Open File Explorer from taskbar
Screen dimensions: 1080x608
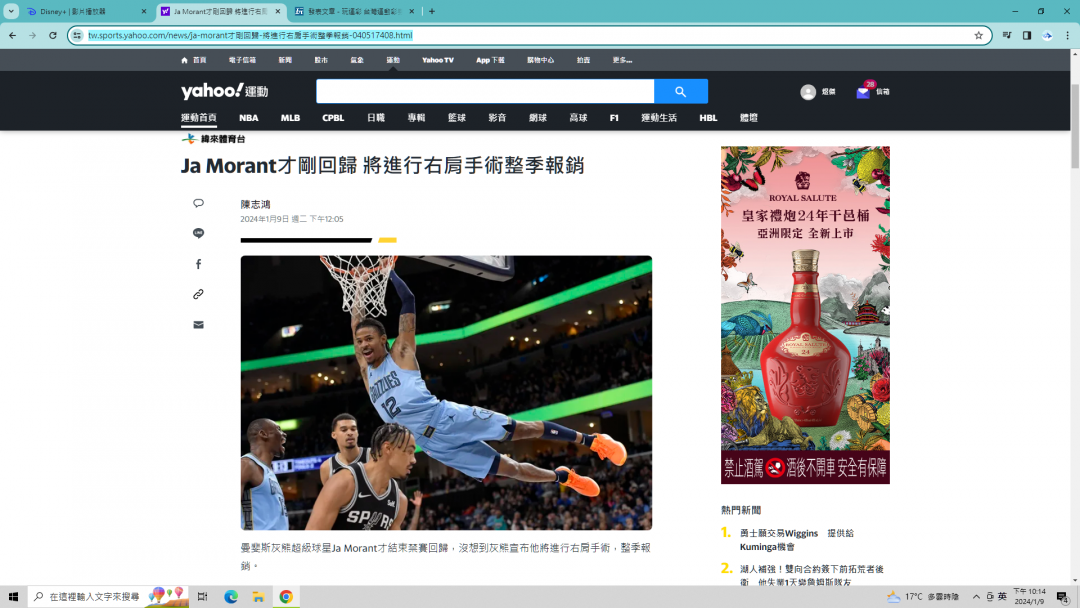click(258, 596)
